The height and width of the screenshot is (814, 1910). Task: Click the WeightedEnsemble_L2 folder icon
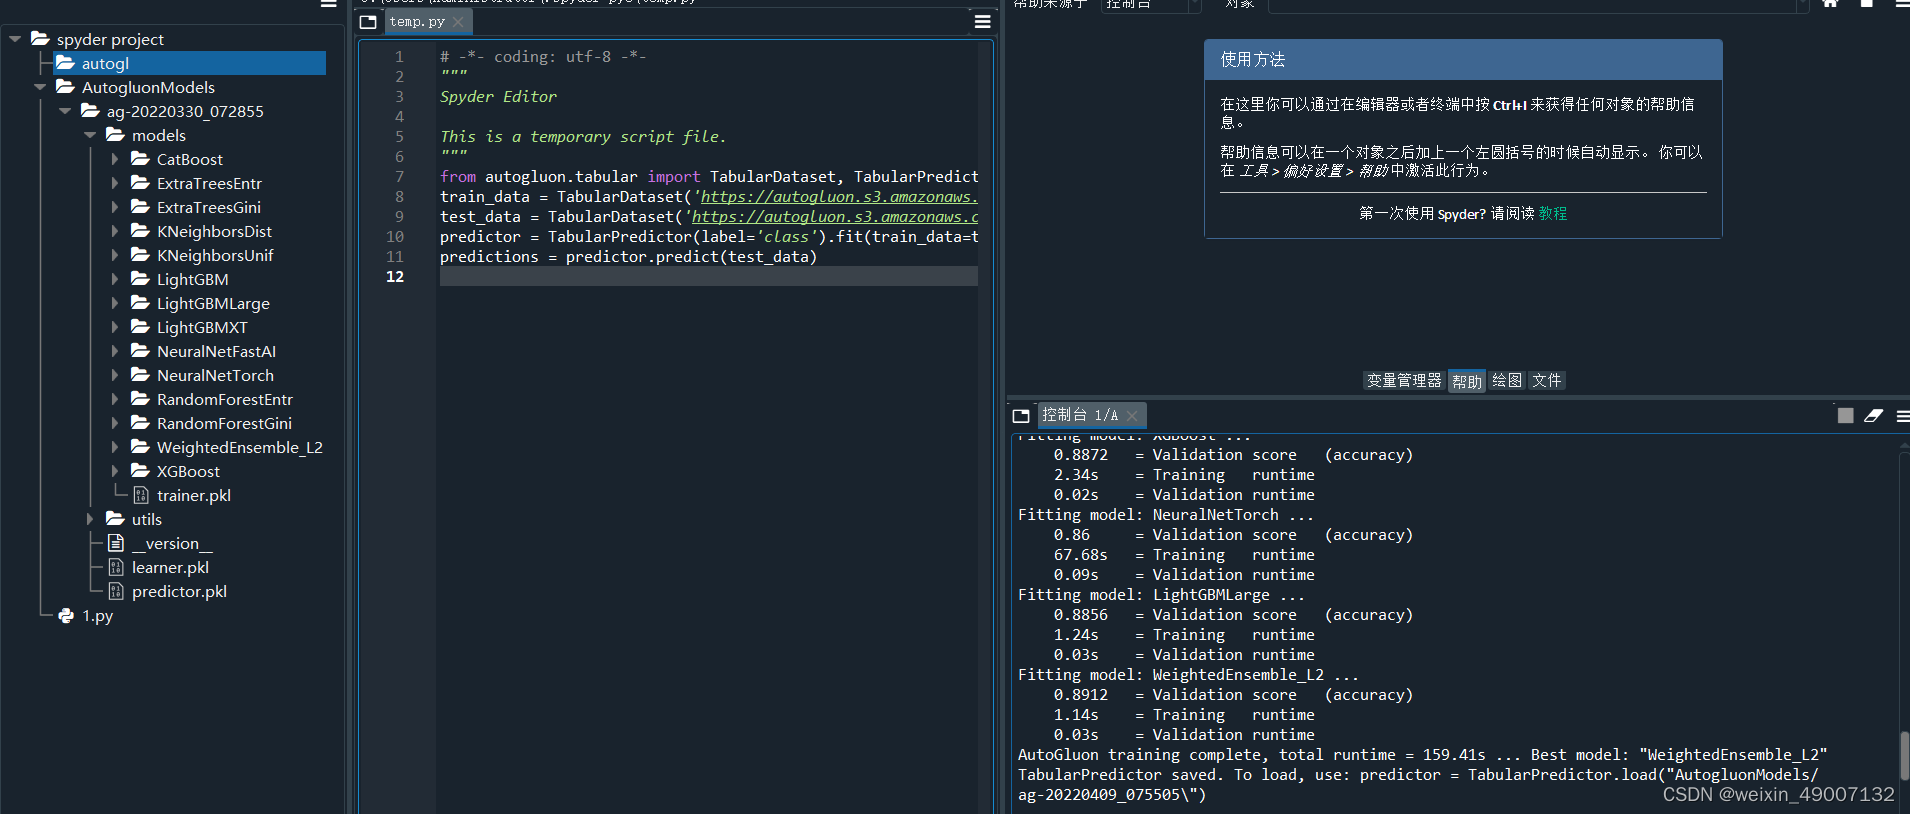140,446
